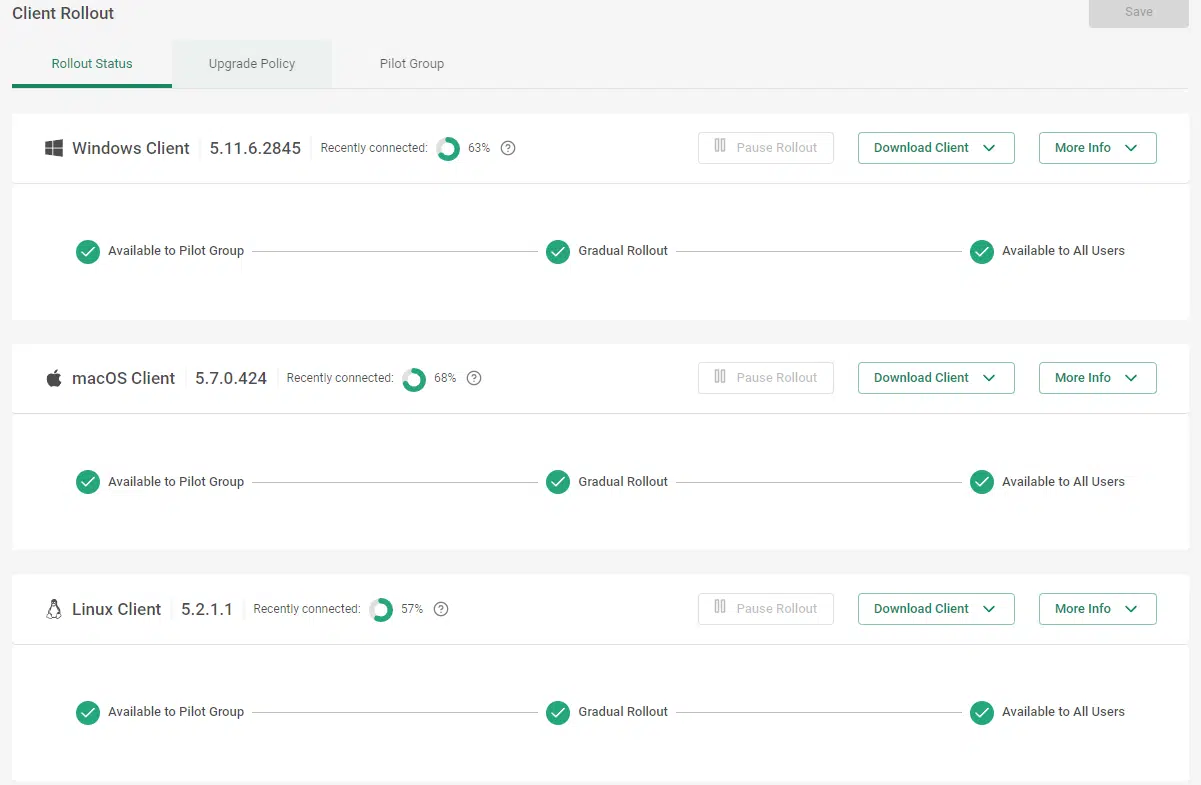The width and height of the screenshot is (1201, 785).
Task: Click help icon beside Windows 63% connected
Action: click(x=508, y=148)
